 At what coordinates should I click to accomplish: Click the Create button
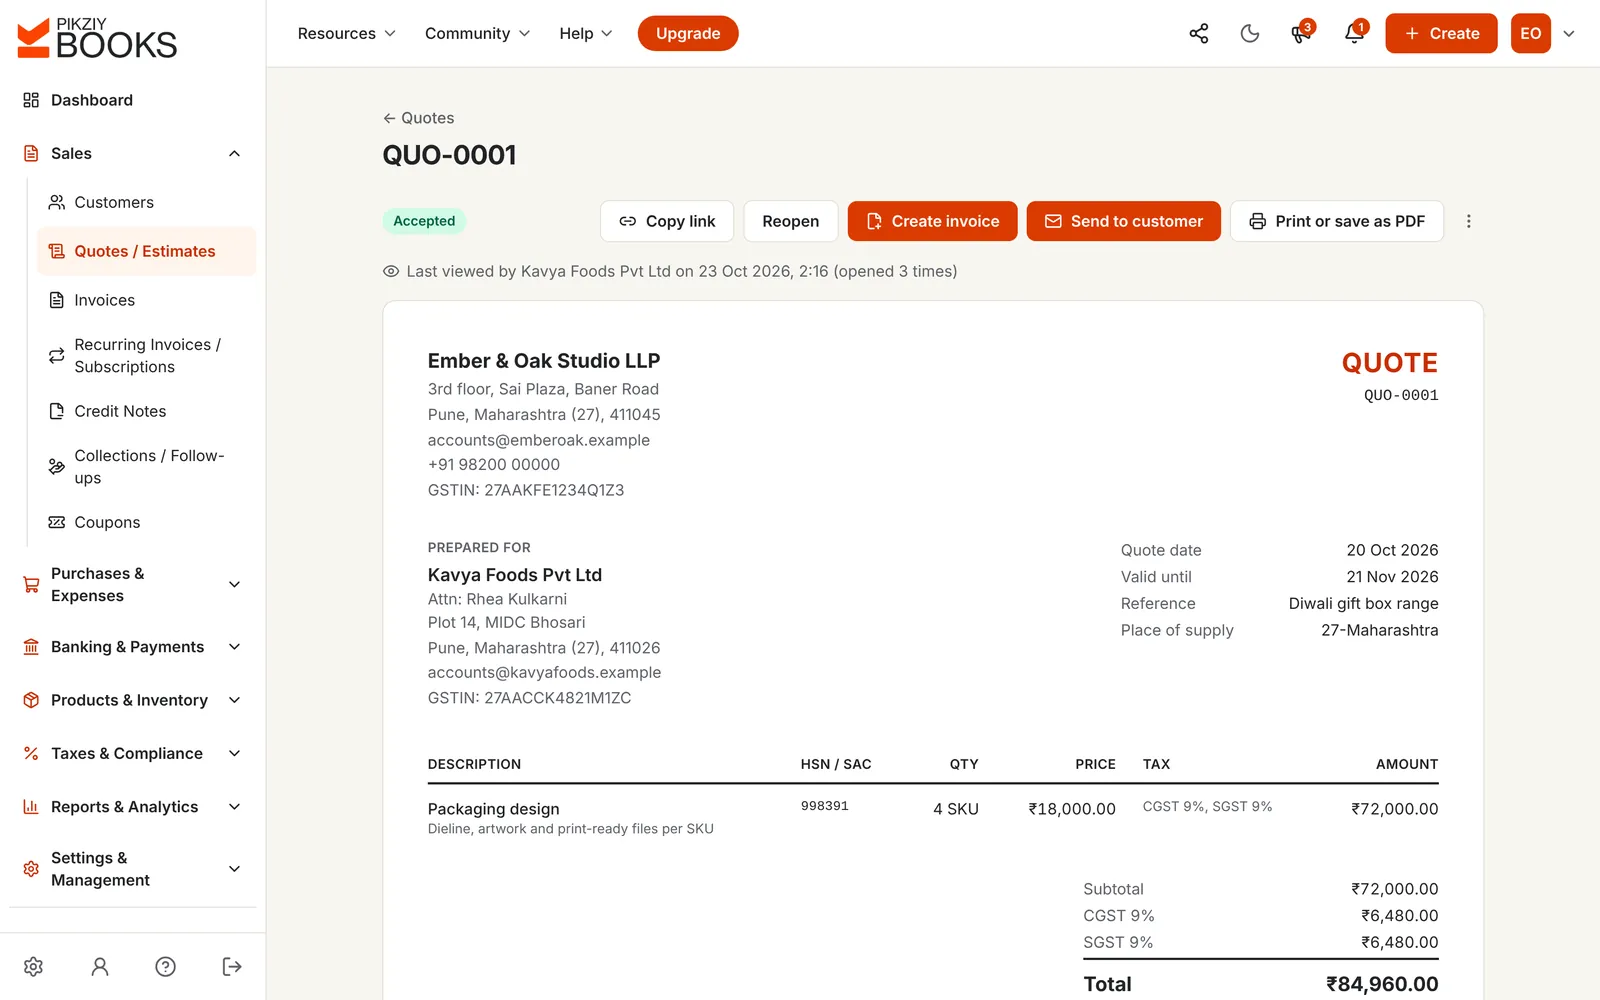point(1441,34)
